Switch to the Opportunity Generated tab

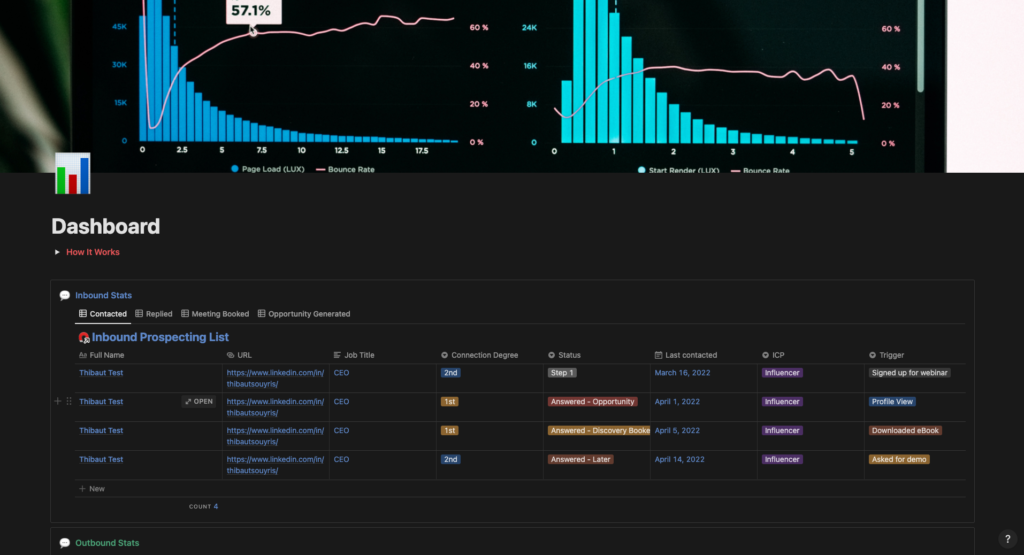tap(304, 314)
